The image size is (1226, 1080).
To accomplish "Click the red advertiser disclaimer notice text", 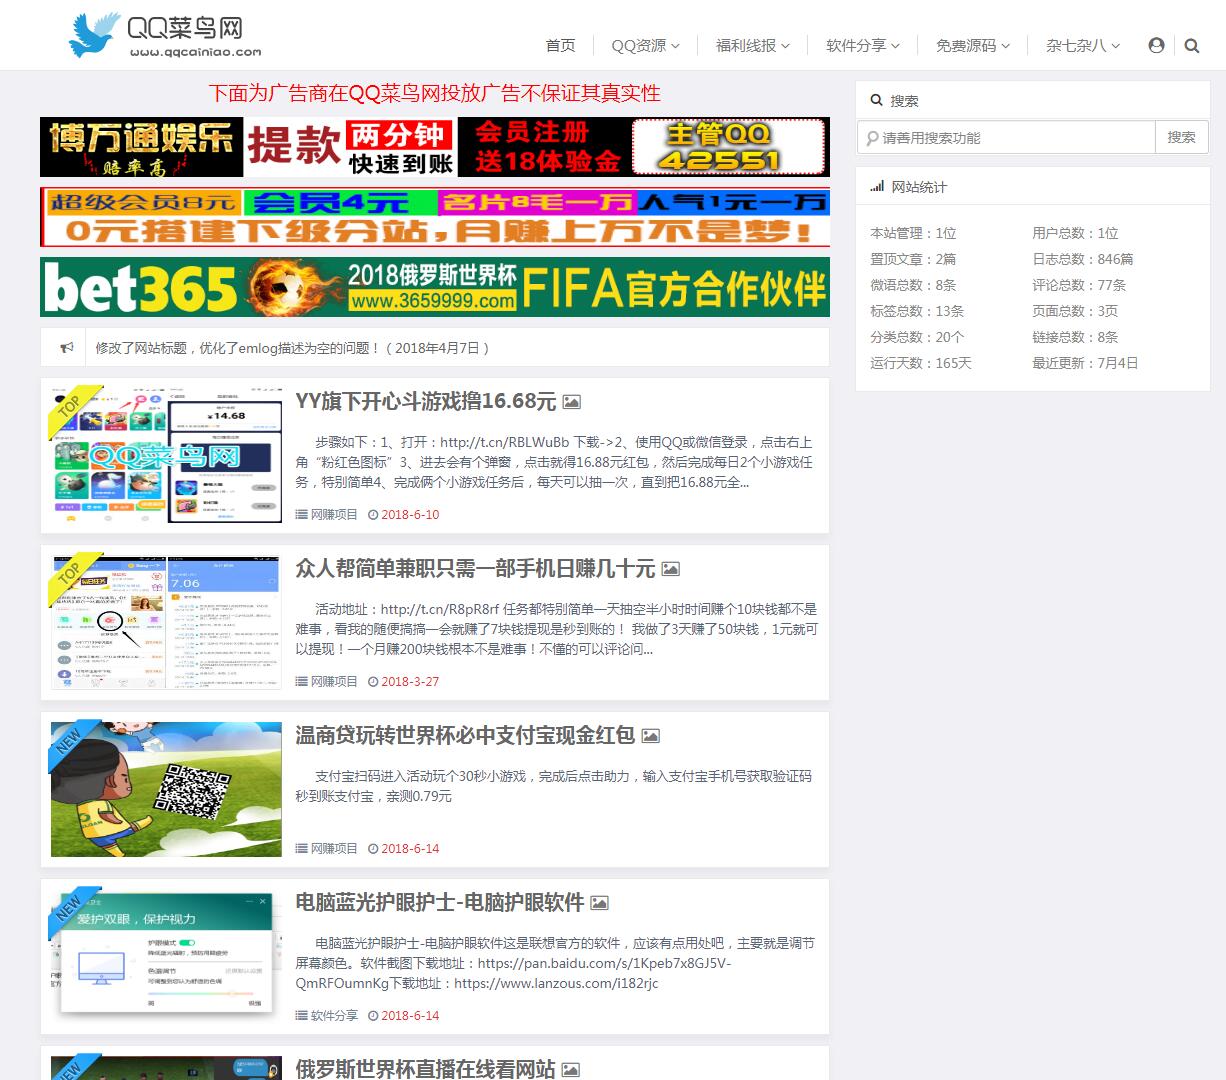I will (x=435, y=93).
